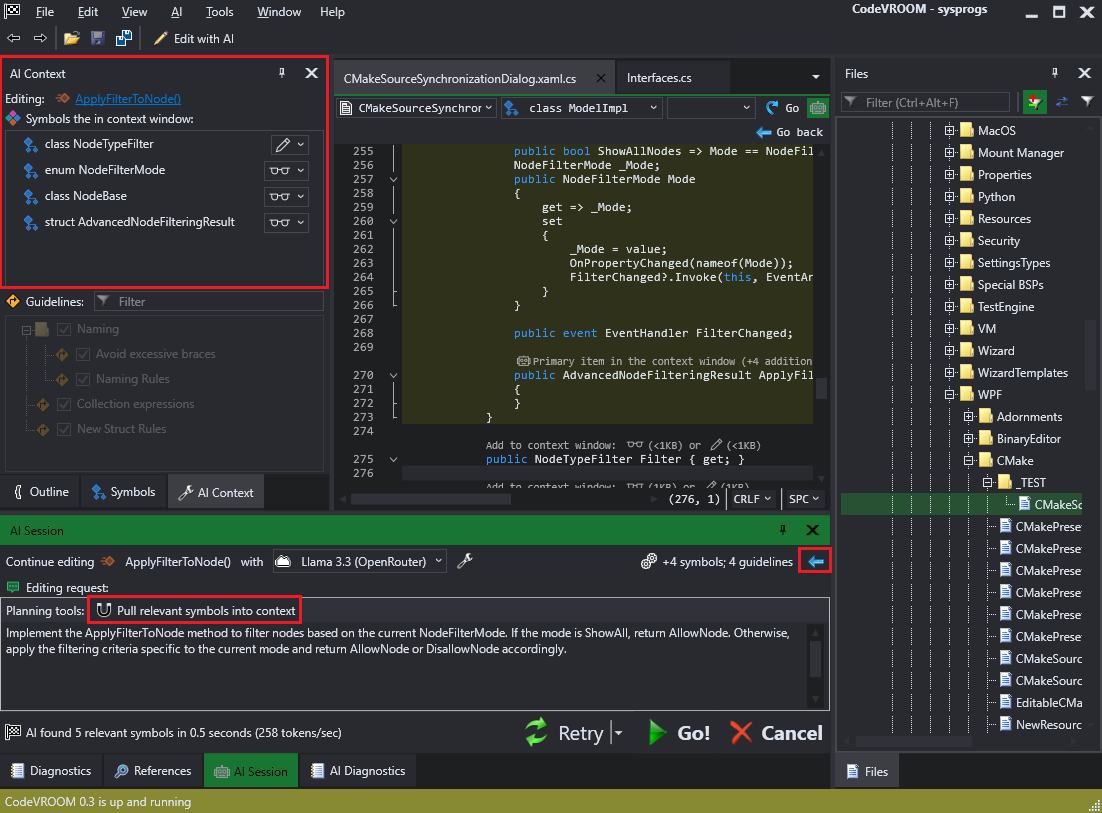This screenshot has height=813, width=1102.
Task: Close the AI Session panel
Action: tap(812, 530)
